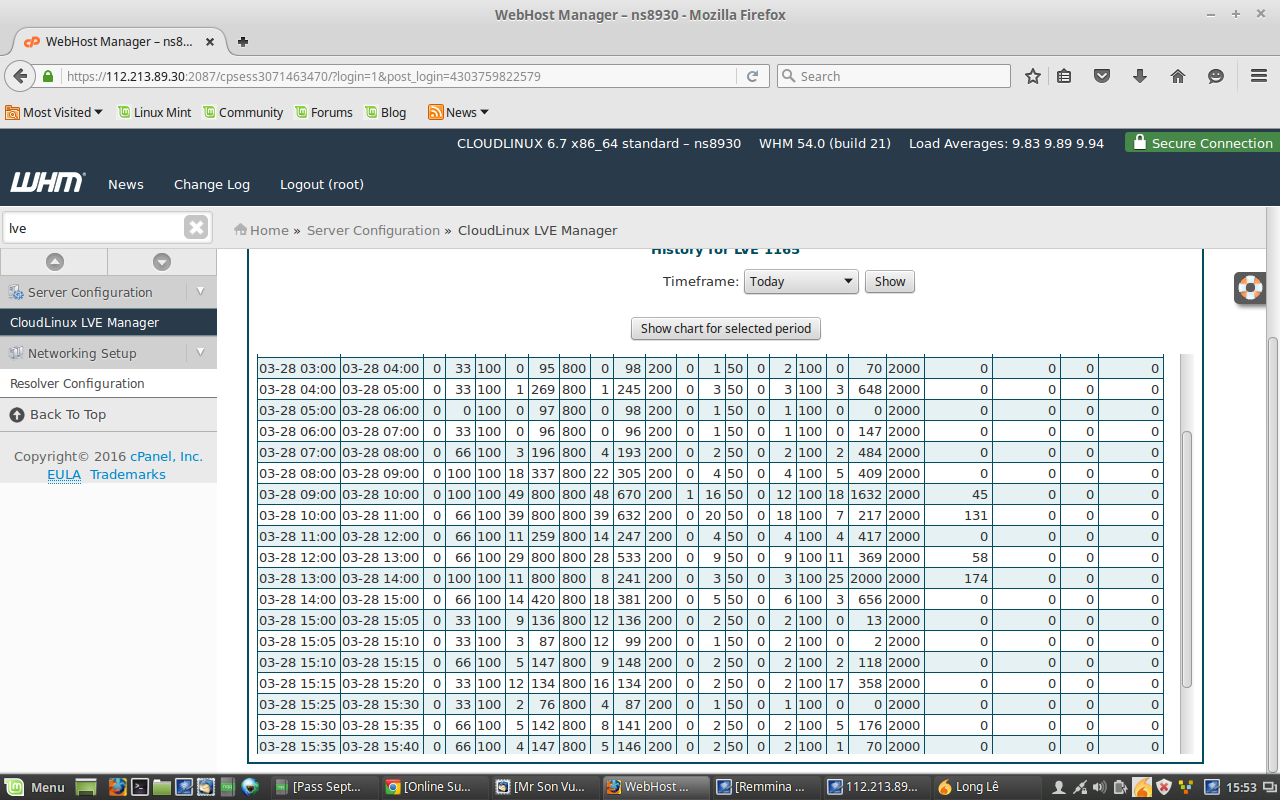Collapse the Networking Setup section arrow
1280x800 pixels.
click(200, 353)
